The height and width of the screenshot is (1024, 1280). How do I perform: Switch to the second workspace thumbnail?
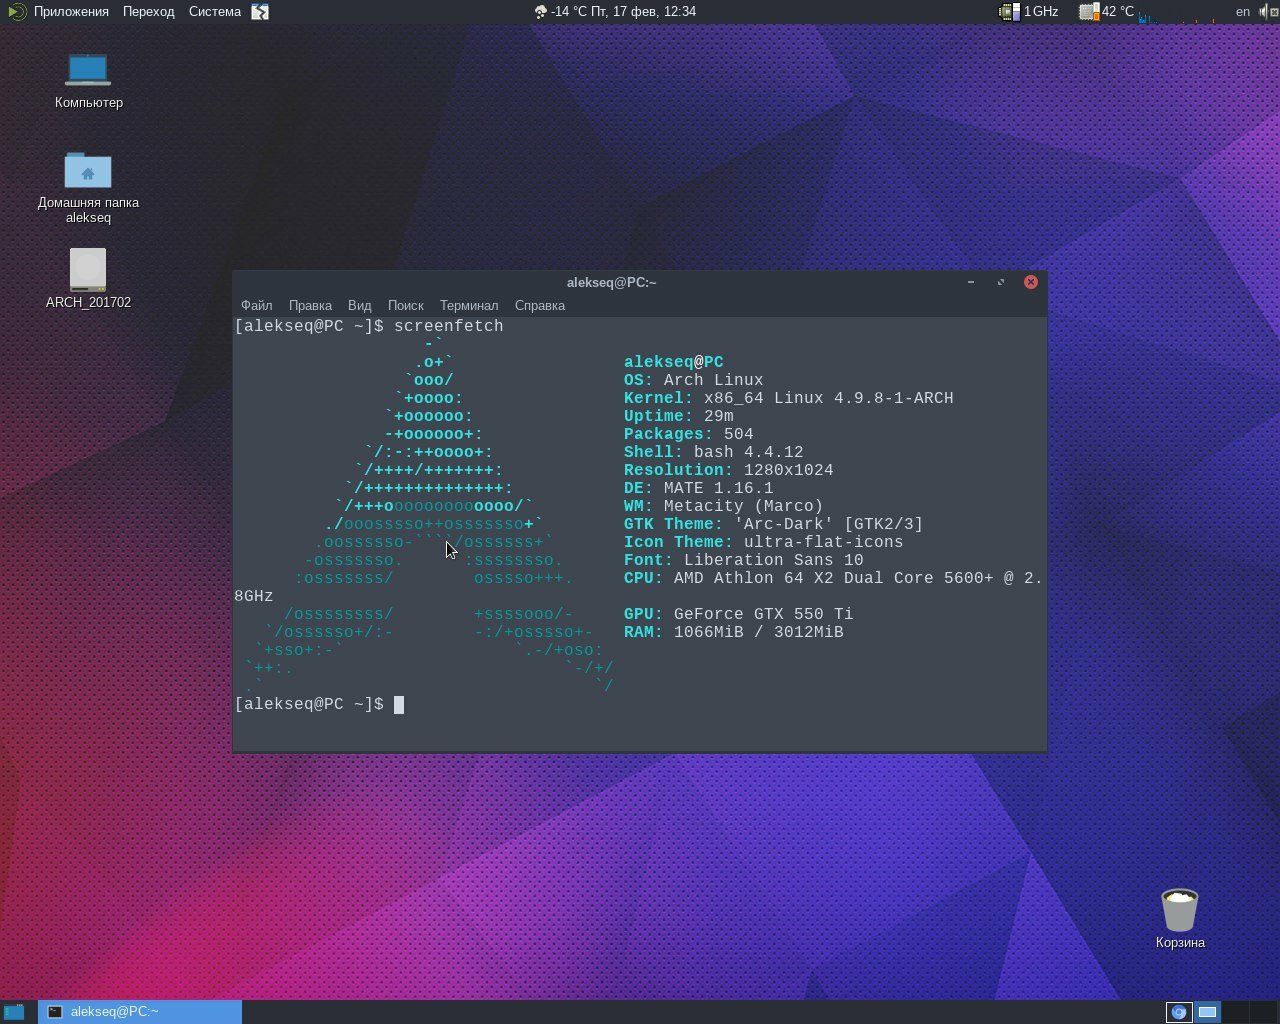[x=1207, y=1012]
